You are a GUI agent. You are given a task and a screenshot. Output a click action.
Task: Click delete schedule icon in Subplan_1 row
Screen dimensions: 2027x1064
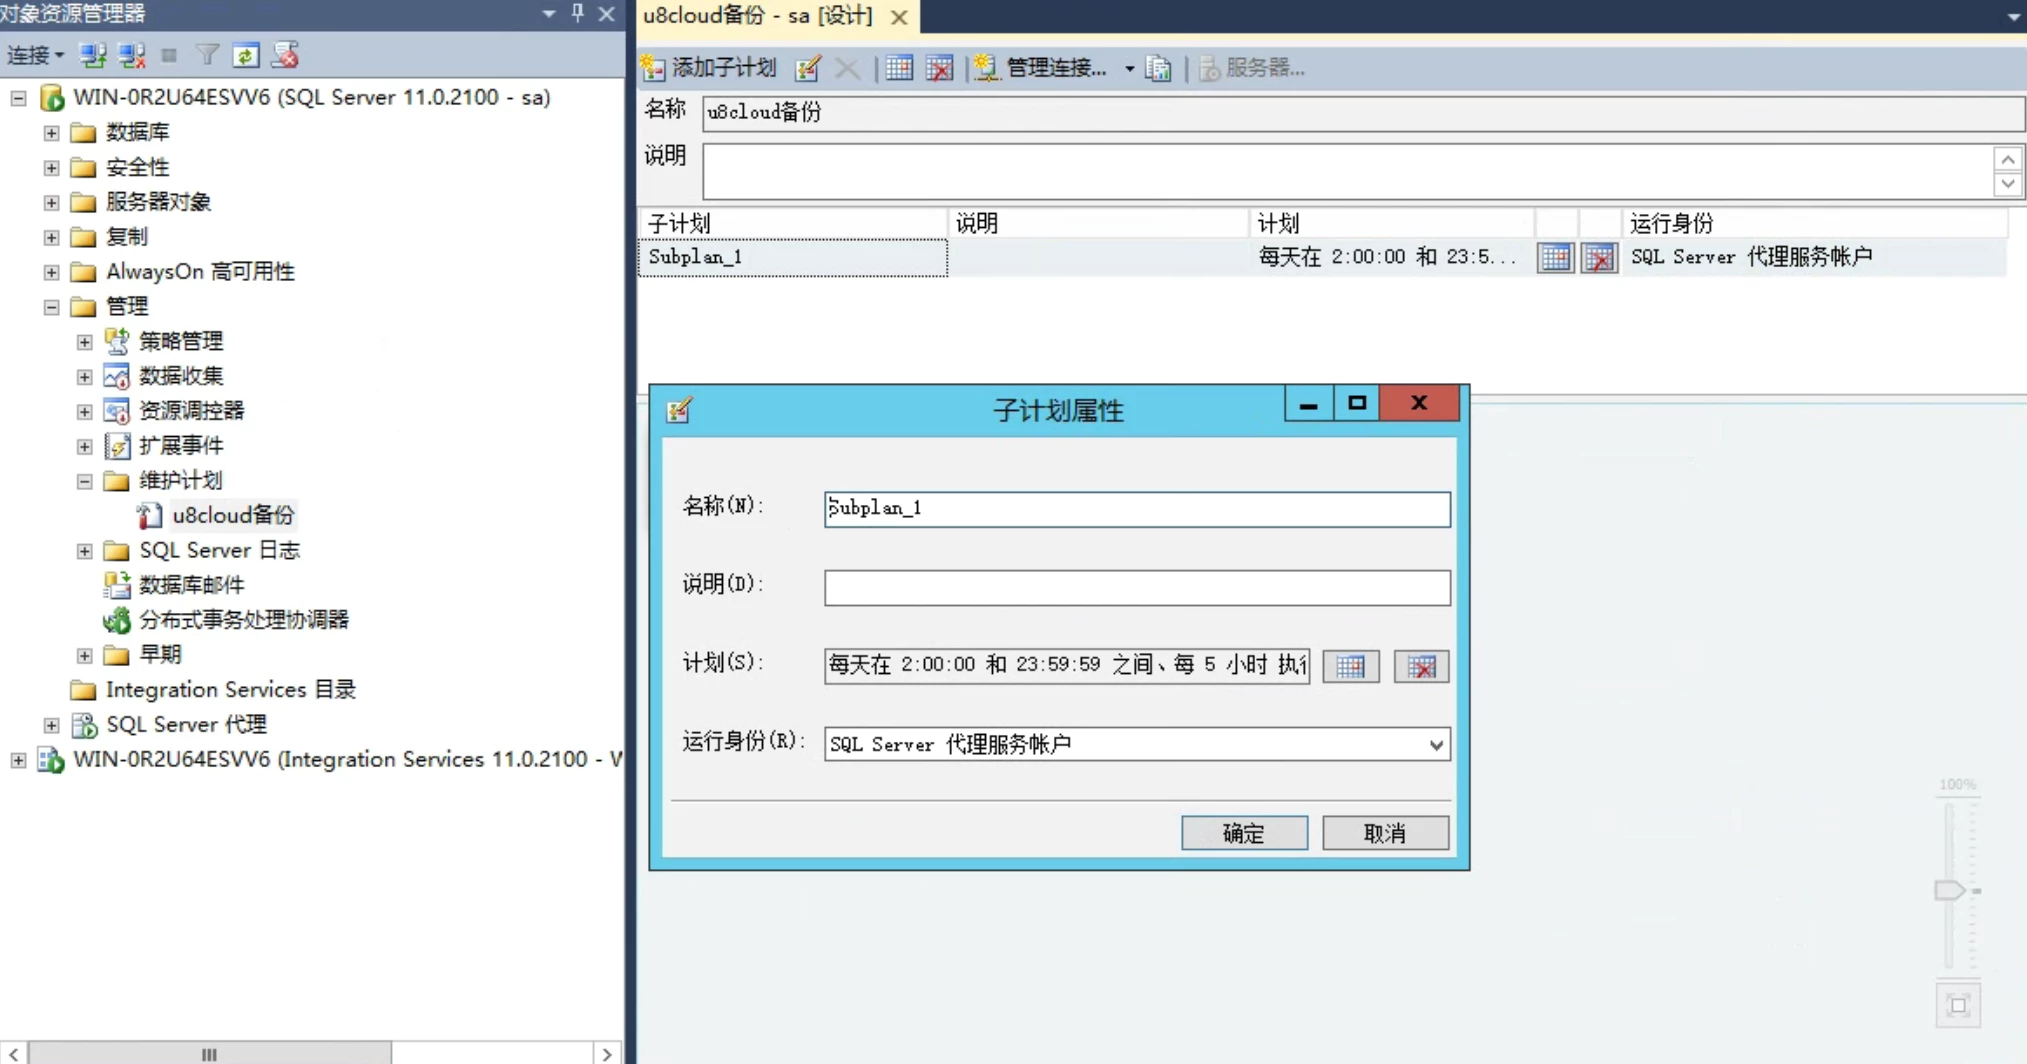[1599, 258]
